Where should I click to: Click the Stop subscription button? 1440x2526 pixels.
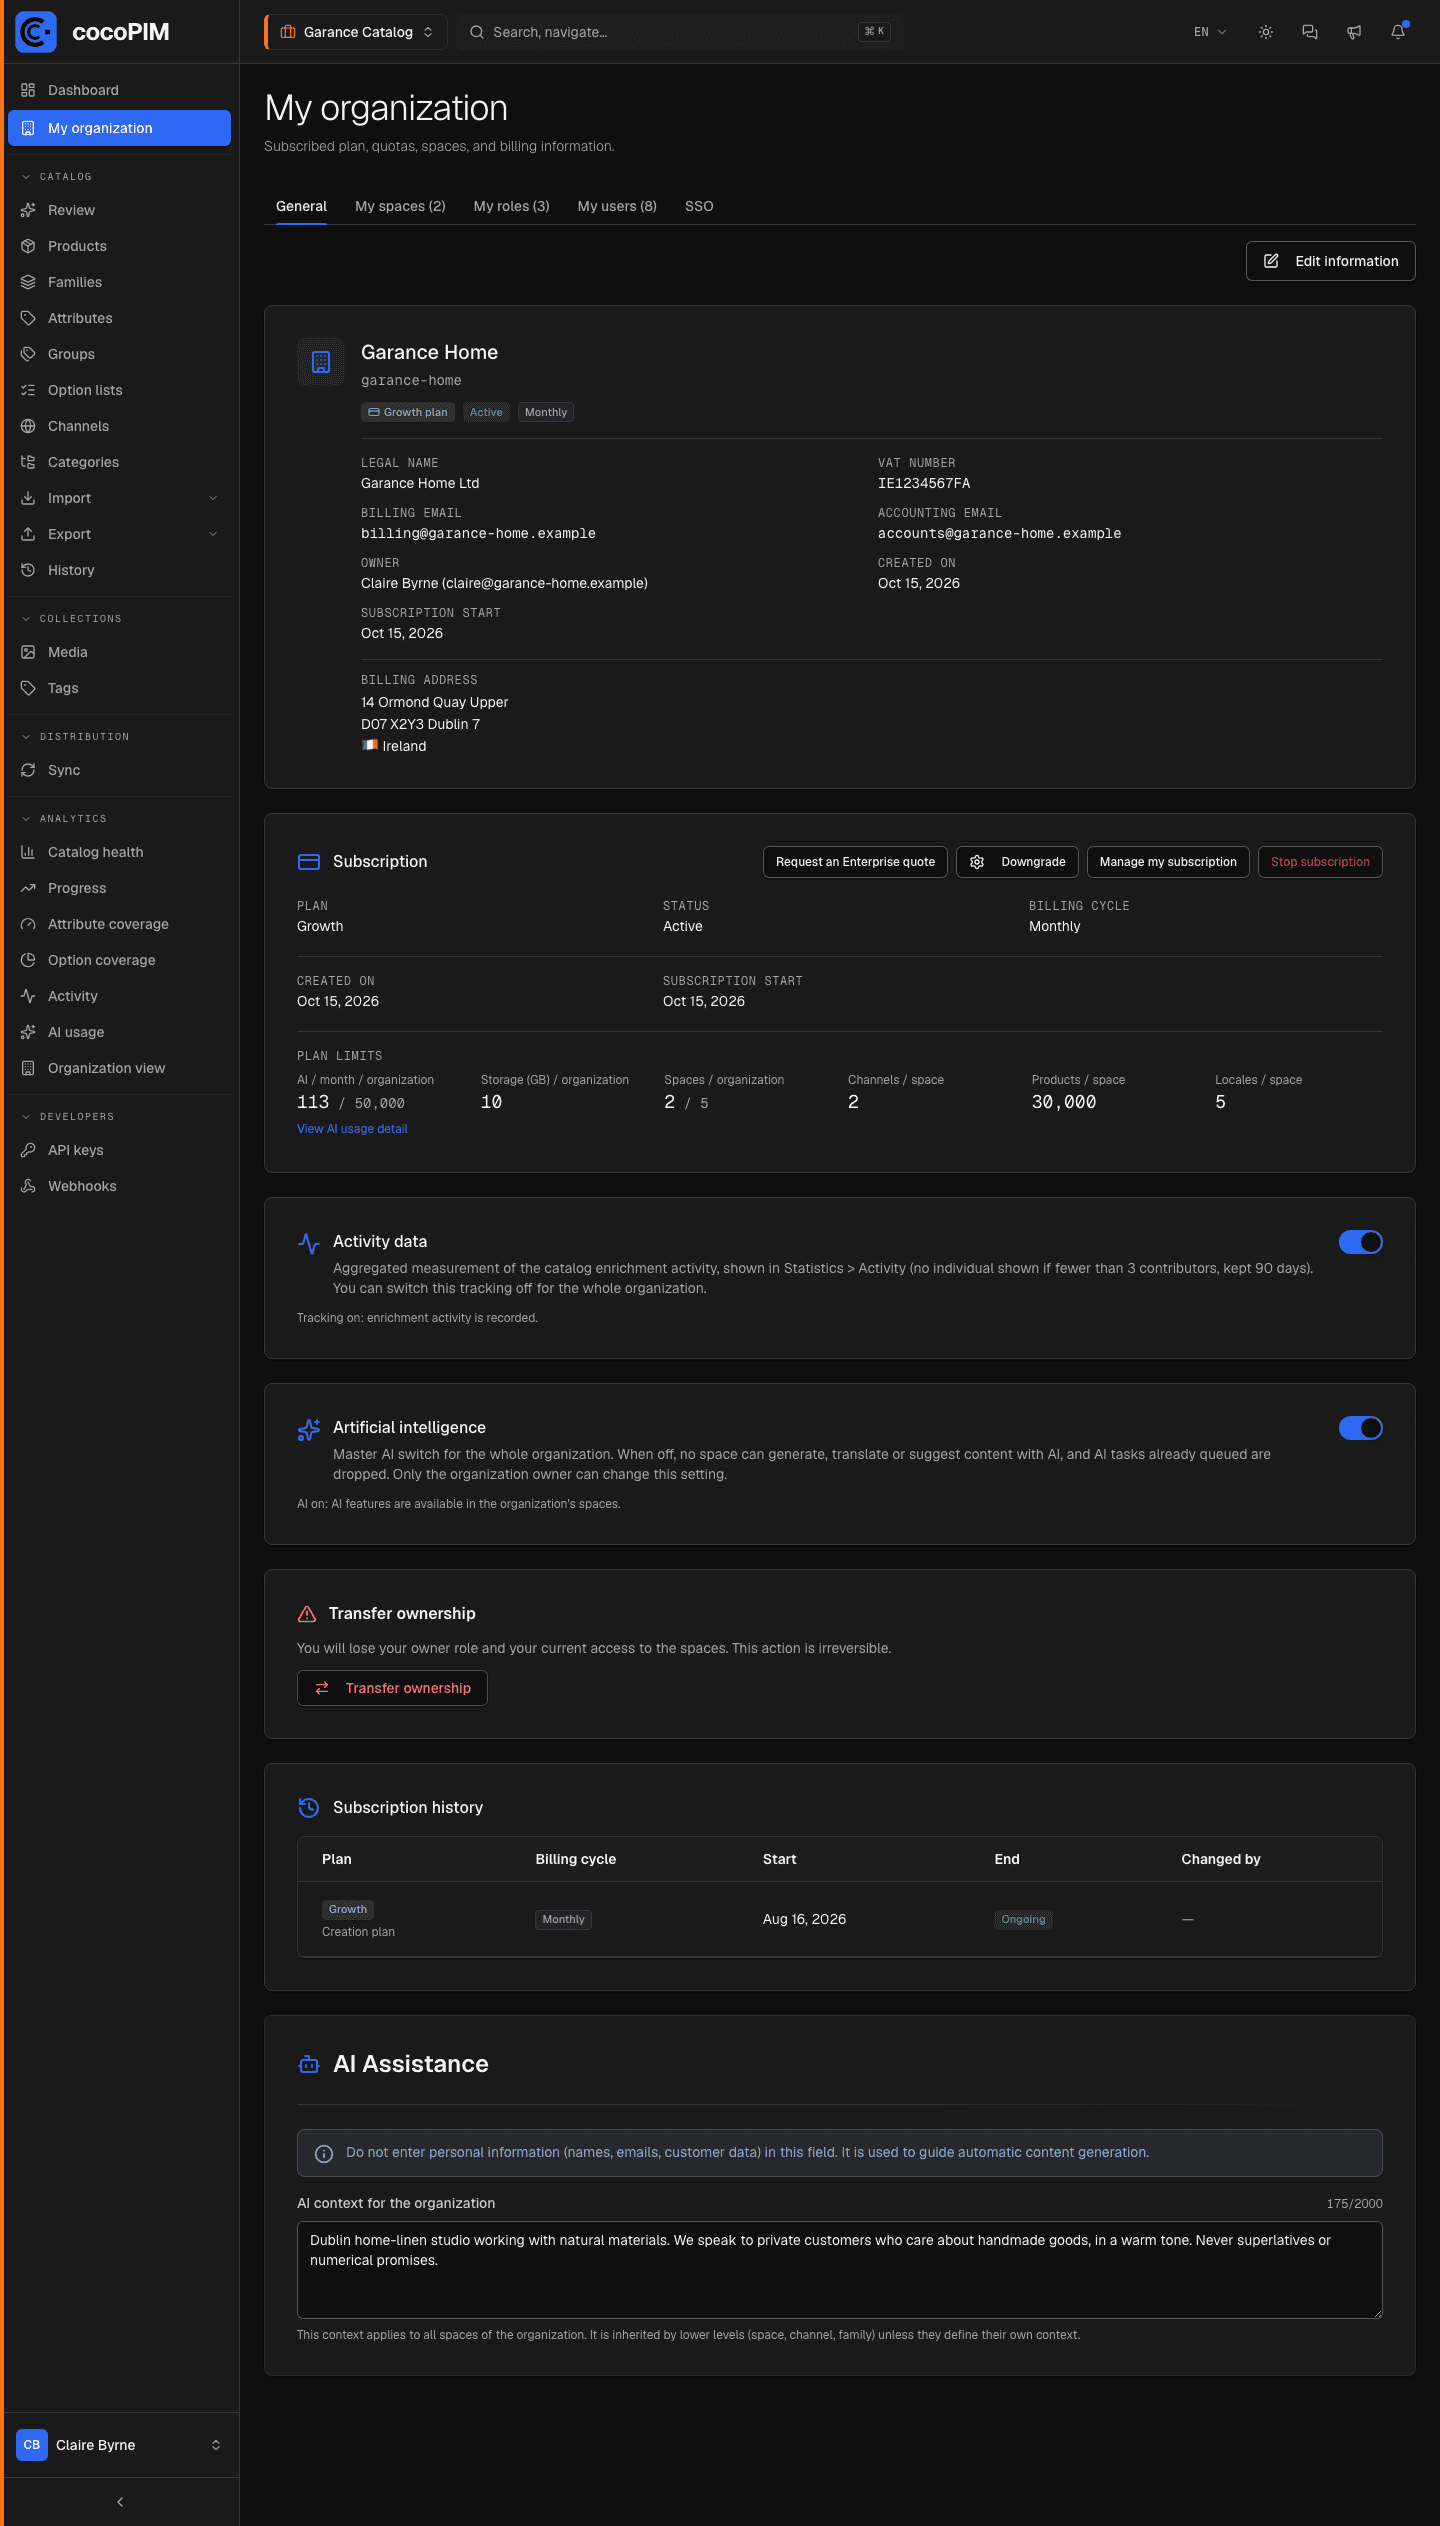pos(1320,862)
